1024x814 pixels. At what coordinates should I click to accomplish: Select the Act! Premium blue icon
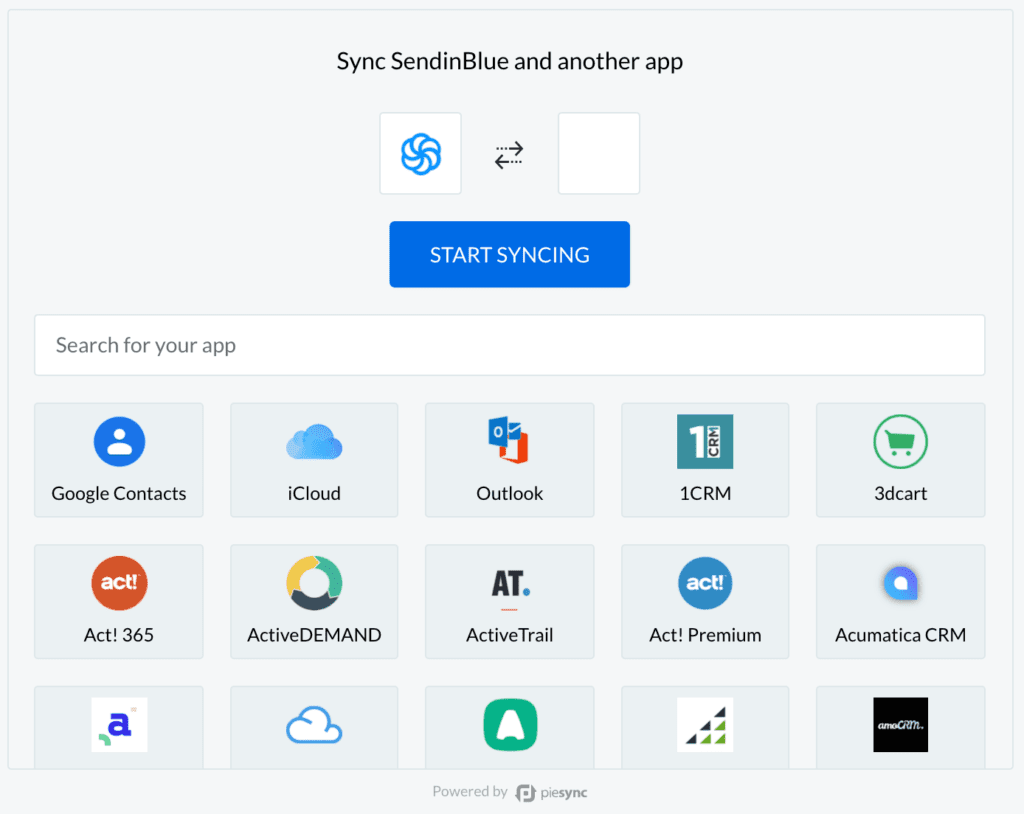[705, 583]
